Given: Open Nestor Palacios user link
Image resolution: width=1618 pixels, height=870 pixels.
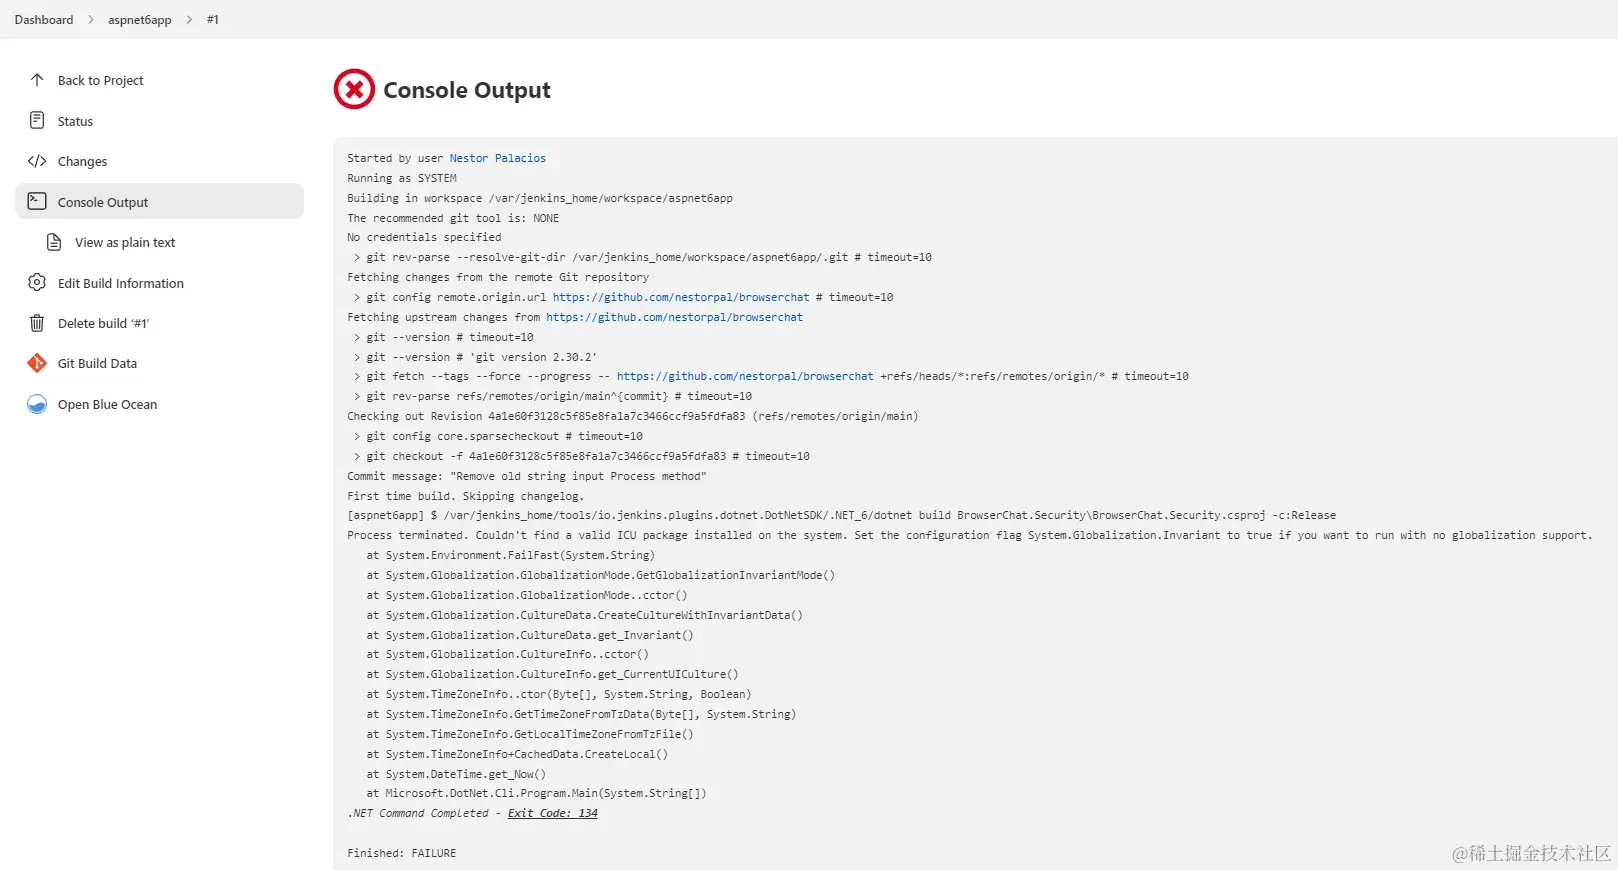Looking at the screenshot, I should pos(497,158).
